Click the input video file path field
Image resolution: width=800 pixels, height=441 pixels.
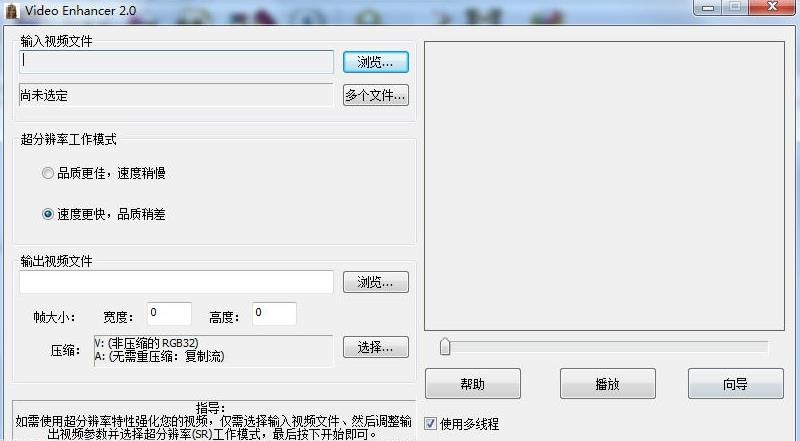click(x=177, y=62)
